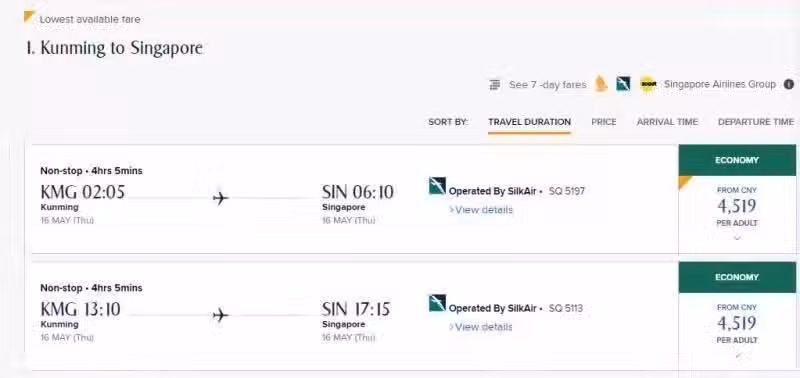
Task: Click the airplane icon on the 13:10 flight
Action: tap(220, 315)
